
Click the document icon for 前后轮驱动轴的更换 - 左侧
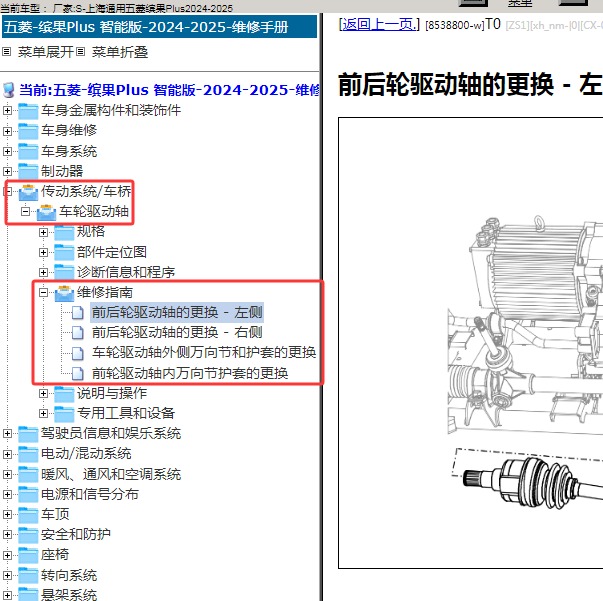78,312
